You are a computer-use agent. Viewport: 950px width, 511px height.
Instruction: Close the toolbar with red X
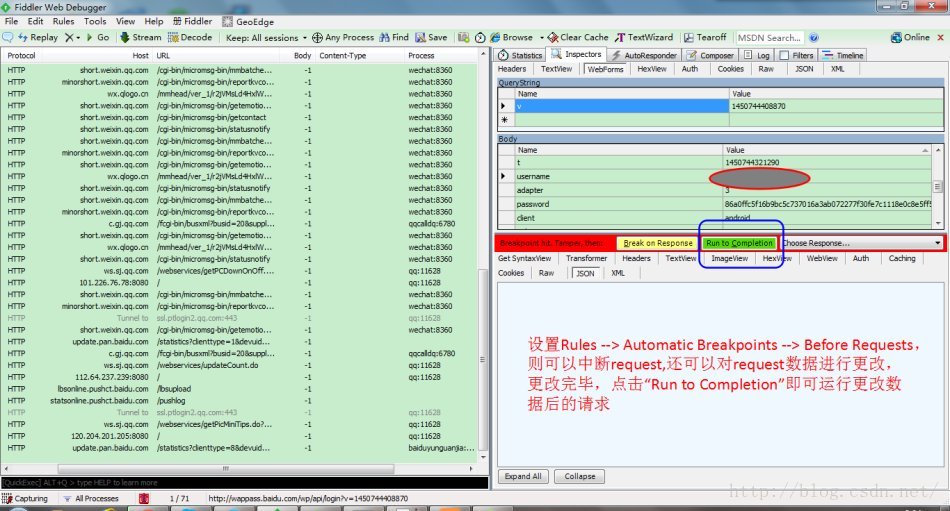[x=940, y=38]
